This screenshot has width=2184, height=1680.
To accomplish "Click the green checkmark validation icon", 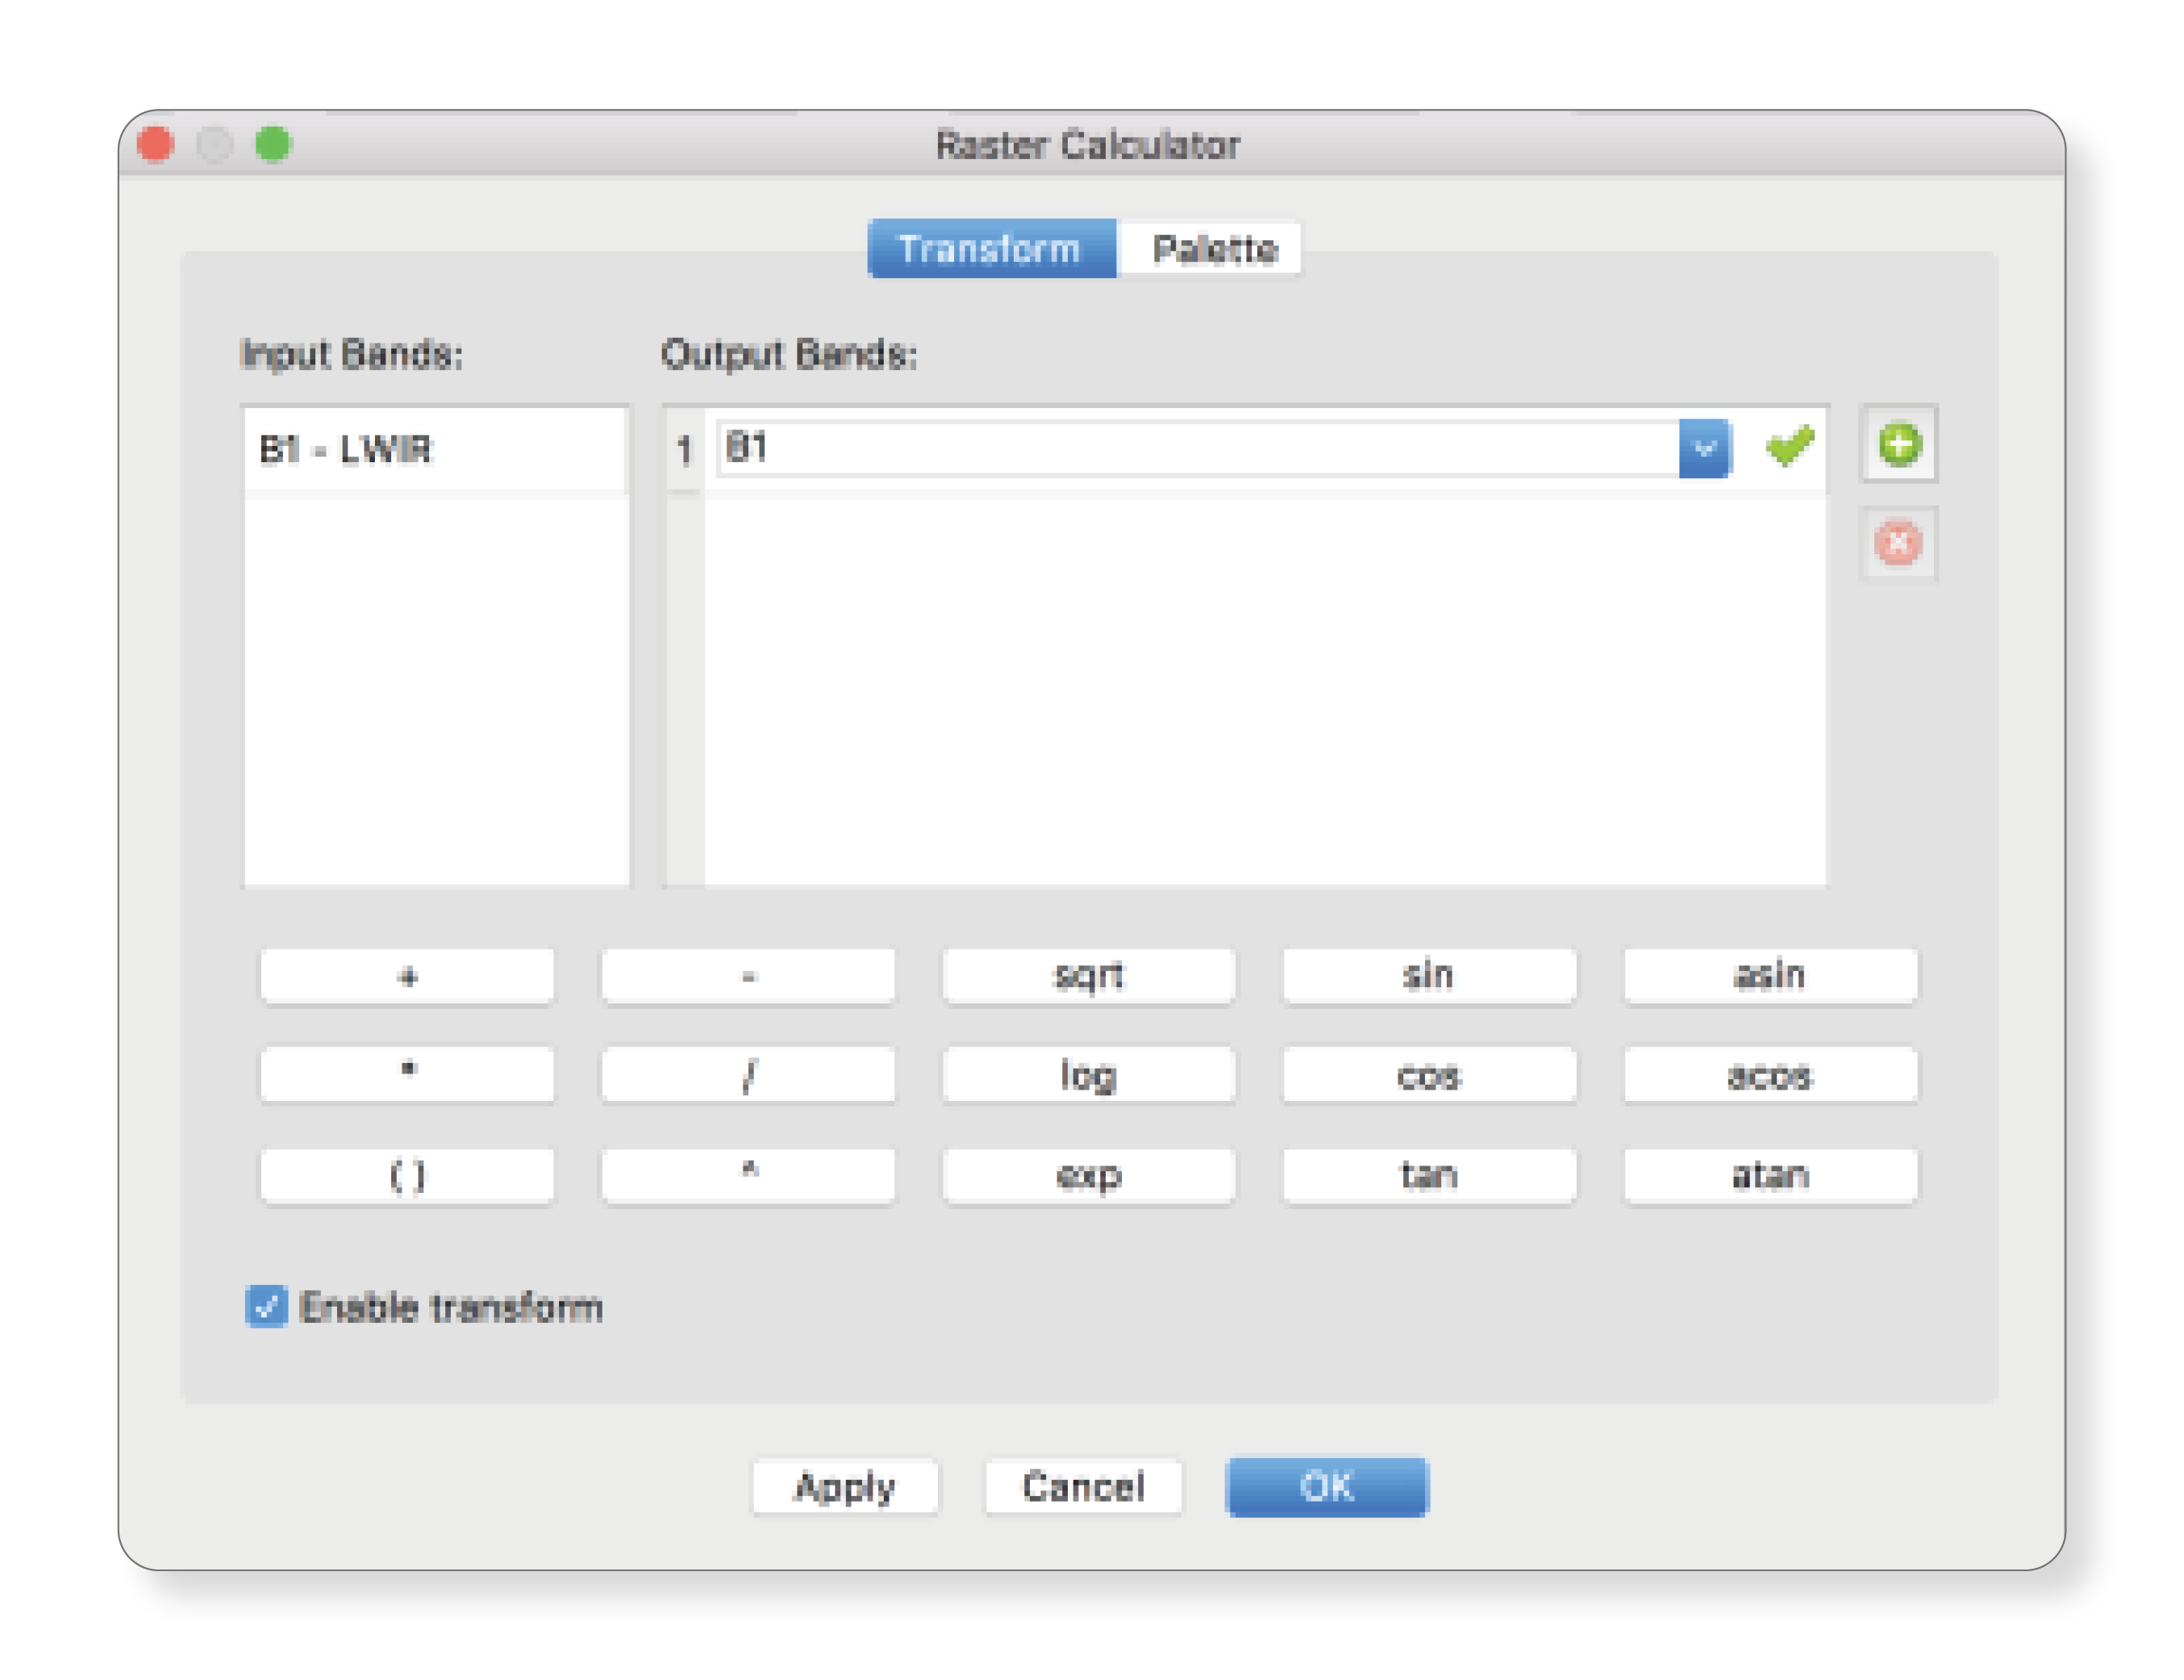I will tap(1789, 446).
